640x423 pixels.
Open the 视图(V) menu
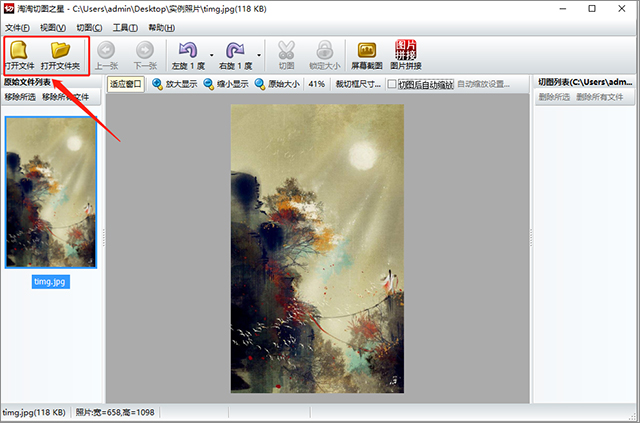53,28
